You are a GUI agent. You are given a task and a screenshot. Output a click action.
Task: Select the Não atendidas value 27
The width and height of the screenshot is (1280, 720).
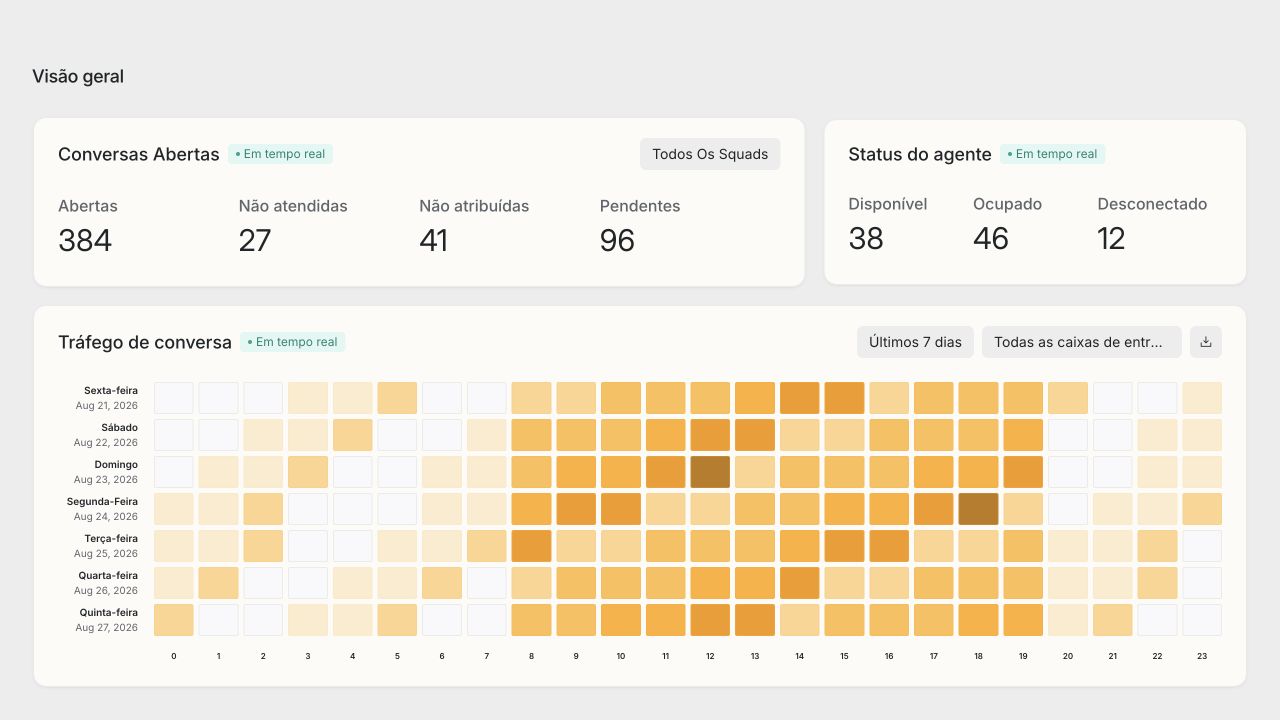255,240
